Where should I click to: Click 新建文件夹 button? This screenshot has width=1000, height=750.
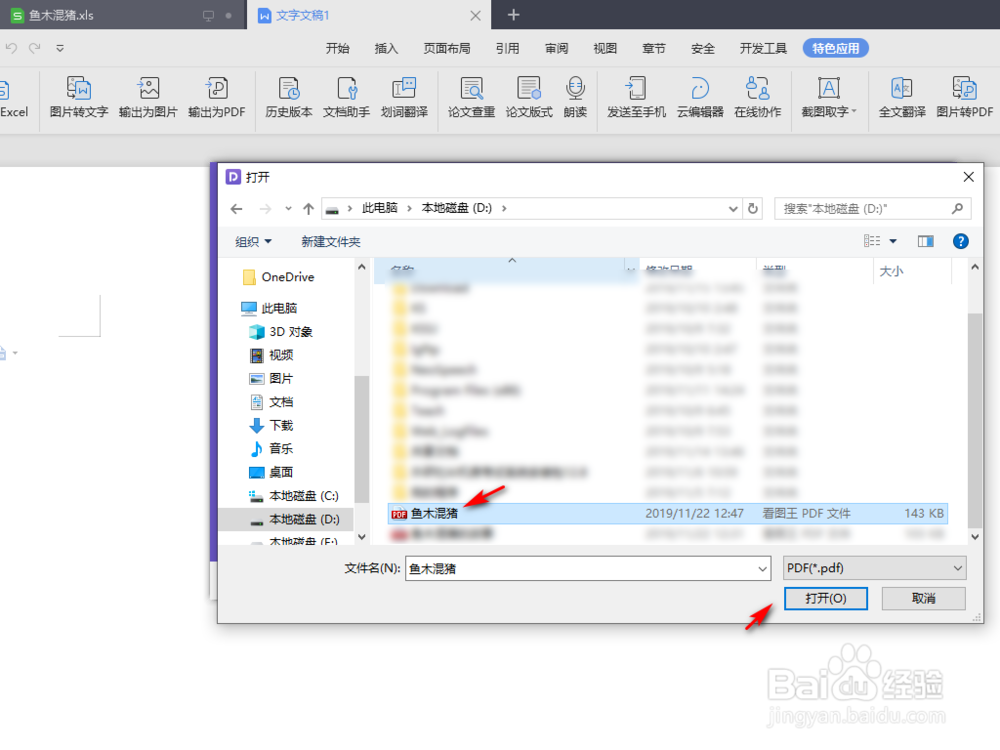click(x=330, y=242)
